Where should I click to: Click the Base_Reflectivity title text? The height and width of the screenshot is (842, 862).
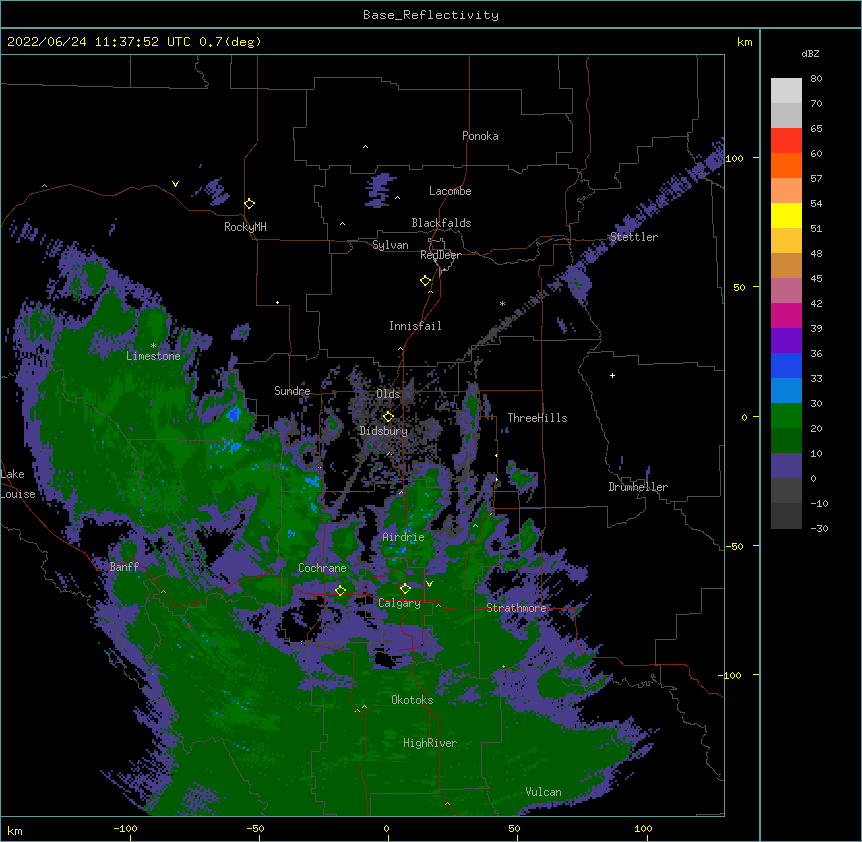(x=430, y=15)
